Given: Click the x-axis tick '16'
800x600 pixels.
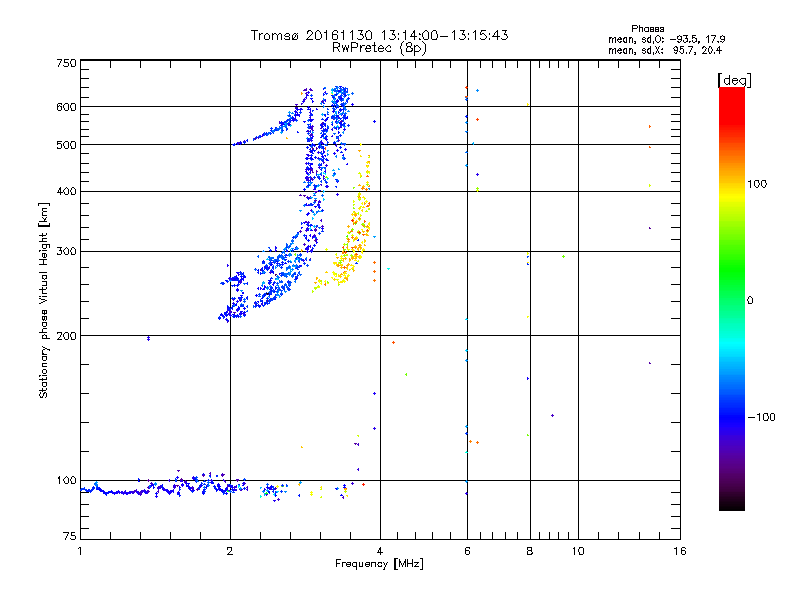Looking at the screenshot, I should point(680,551).
